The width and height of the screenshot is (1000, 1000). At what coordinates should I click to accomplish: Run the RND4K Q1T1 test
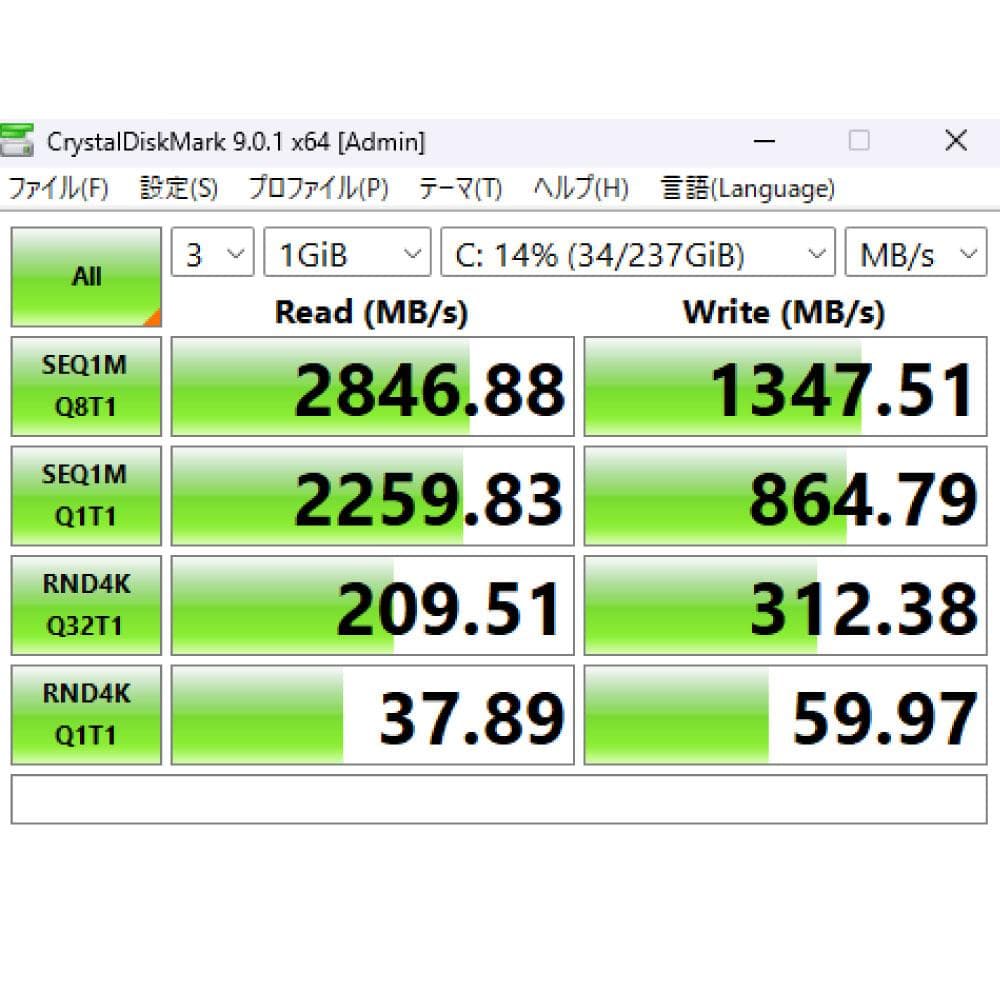tap(85, 714)
